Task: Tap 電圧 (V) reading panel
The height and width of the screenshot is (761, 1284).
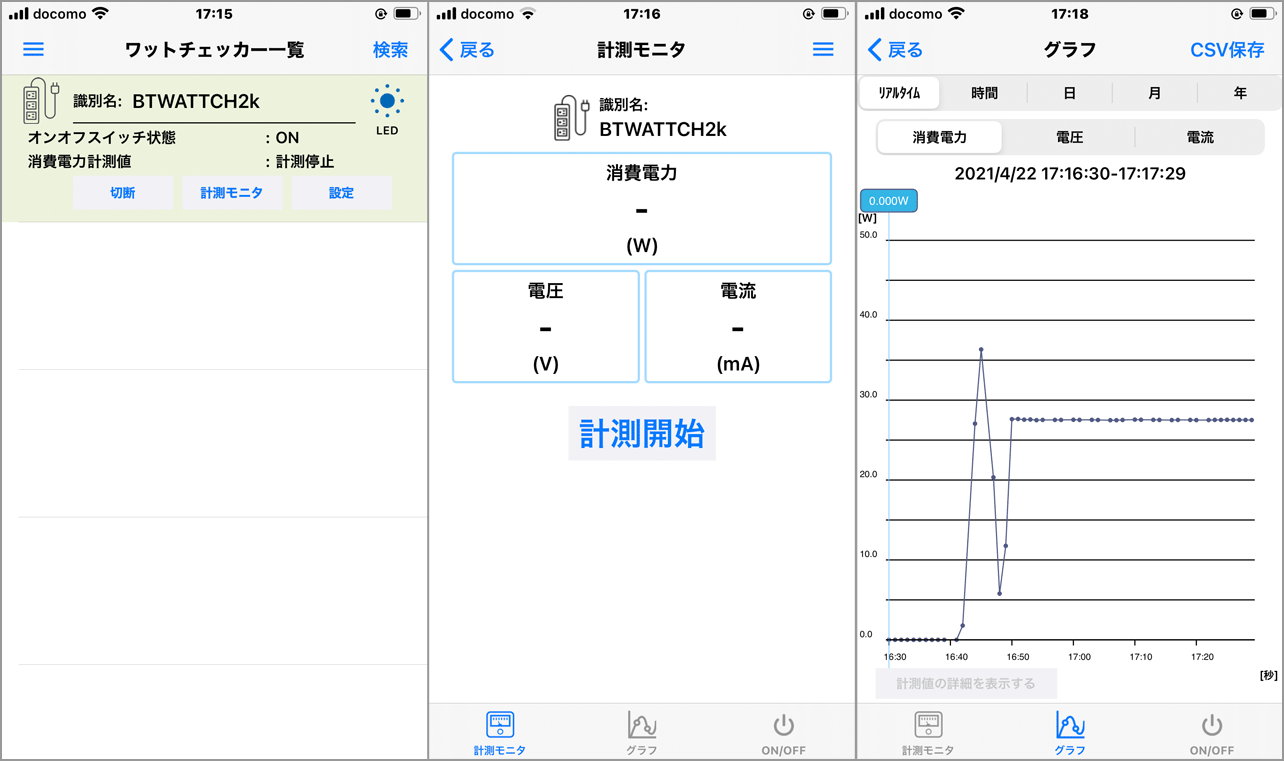Action: [546, 326]
